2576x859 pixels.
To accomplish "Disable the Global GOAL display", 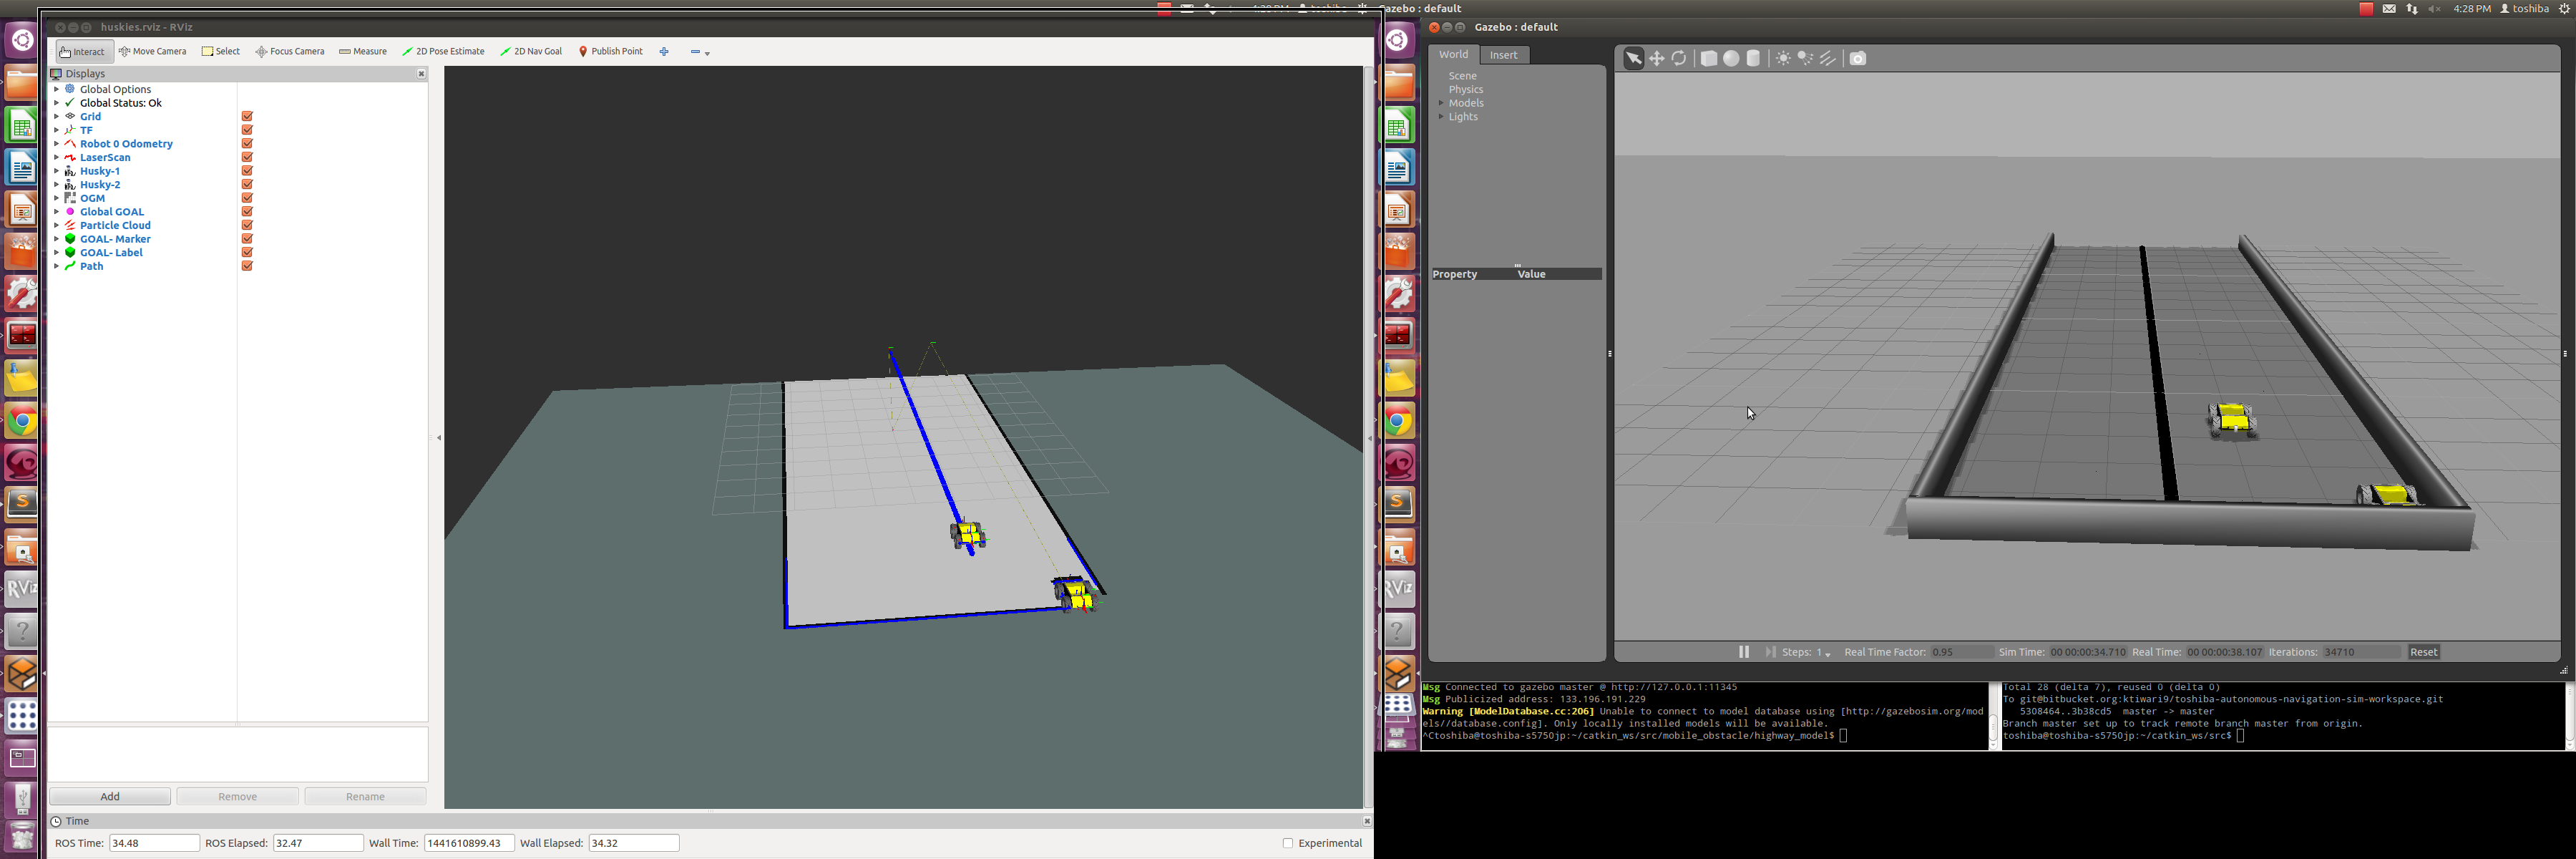I will [247, 212].
